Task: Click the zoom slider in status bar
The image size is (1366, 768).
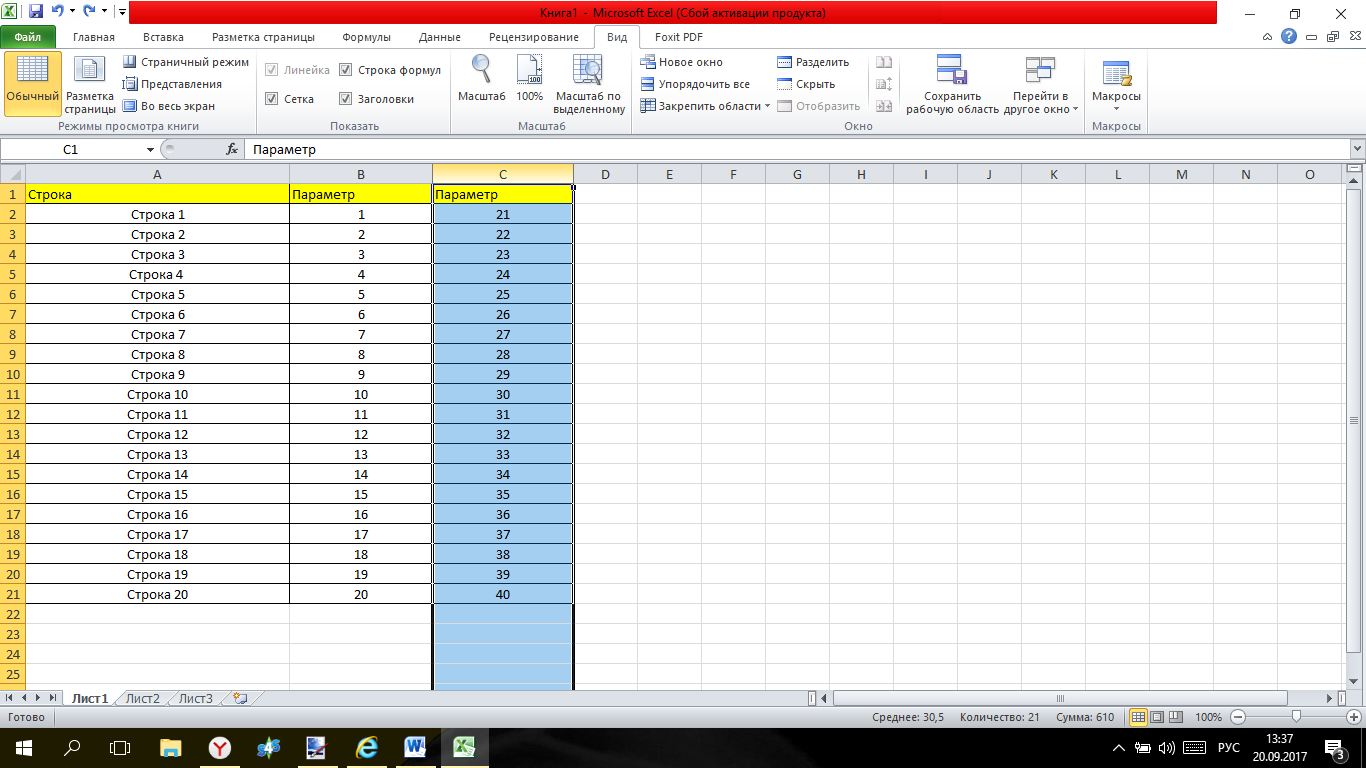Action: [1296, 717]
